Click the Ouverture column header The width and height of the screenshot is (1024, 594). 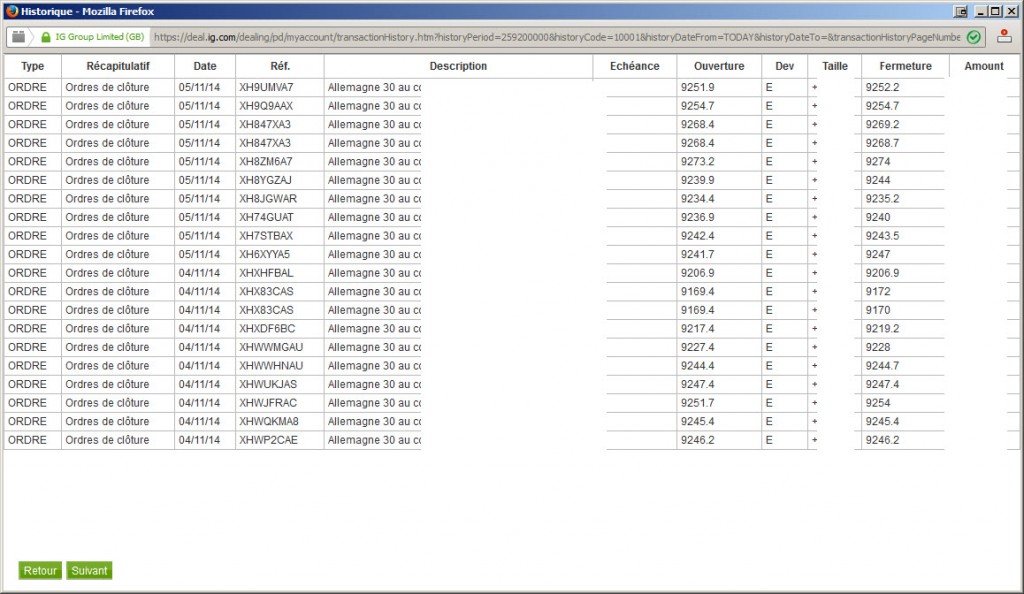[719, 66]
